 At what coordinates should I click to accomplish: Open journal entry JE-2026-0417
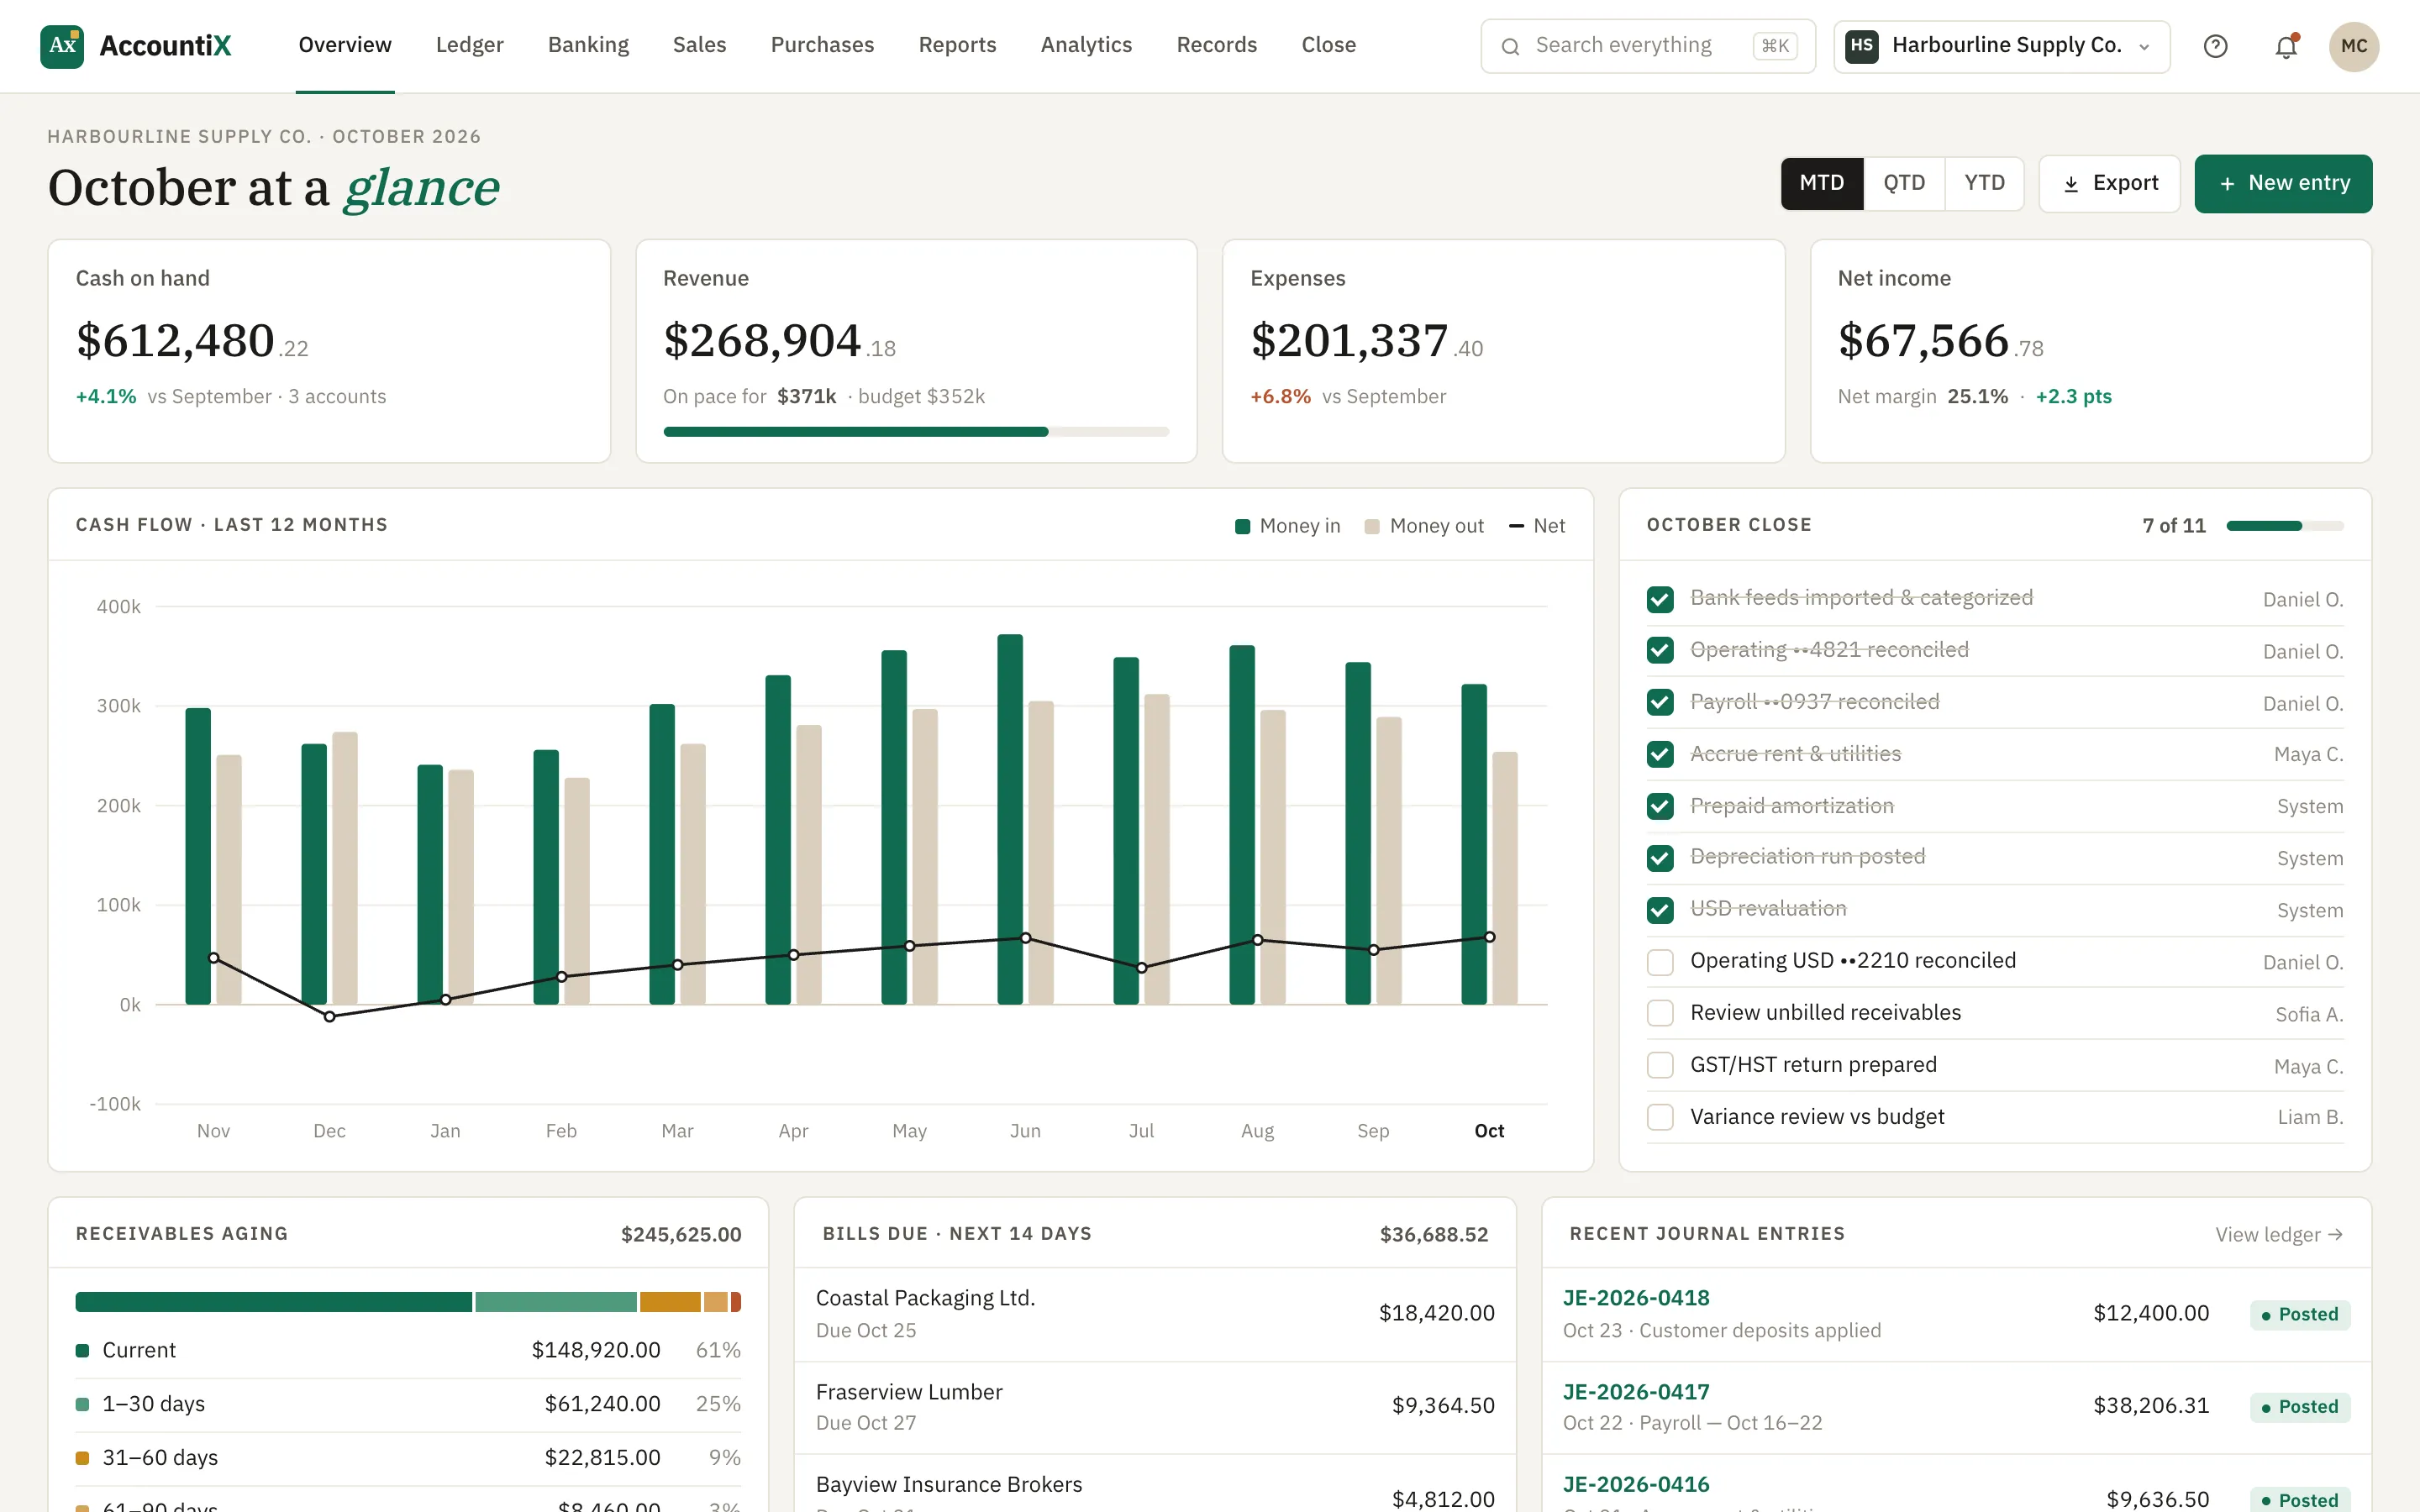click(1636, 1392)
